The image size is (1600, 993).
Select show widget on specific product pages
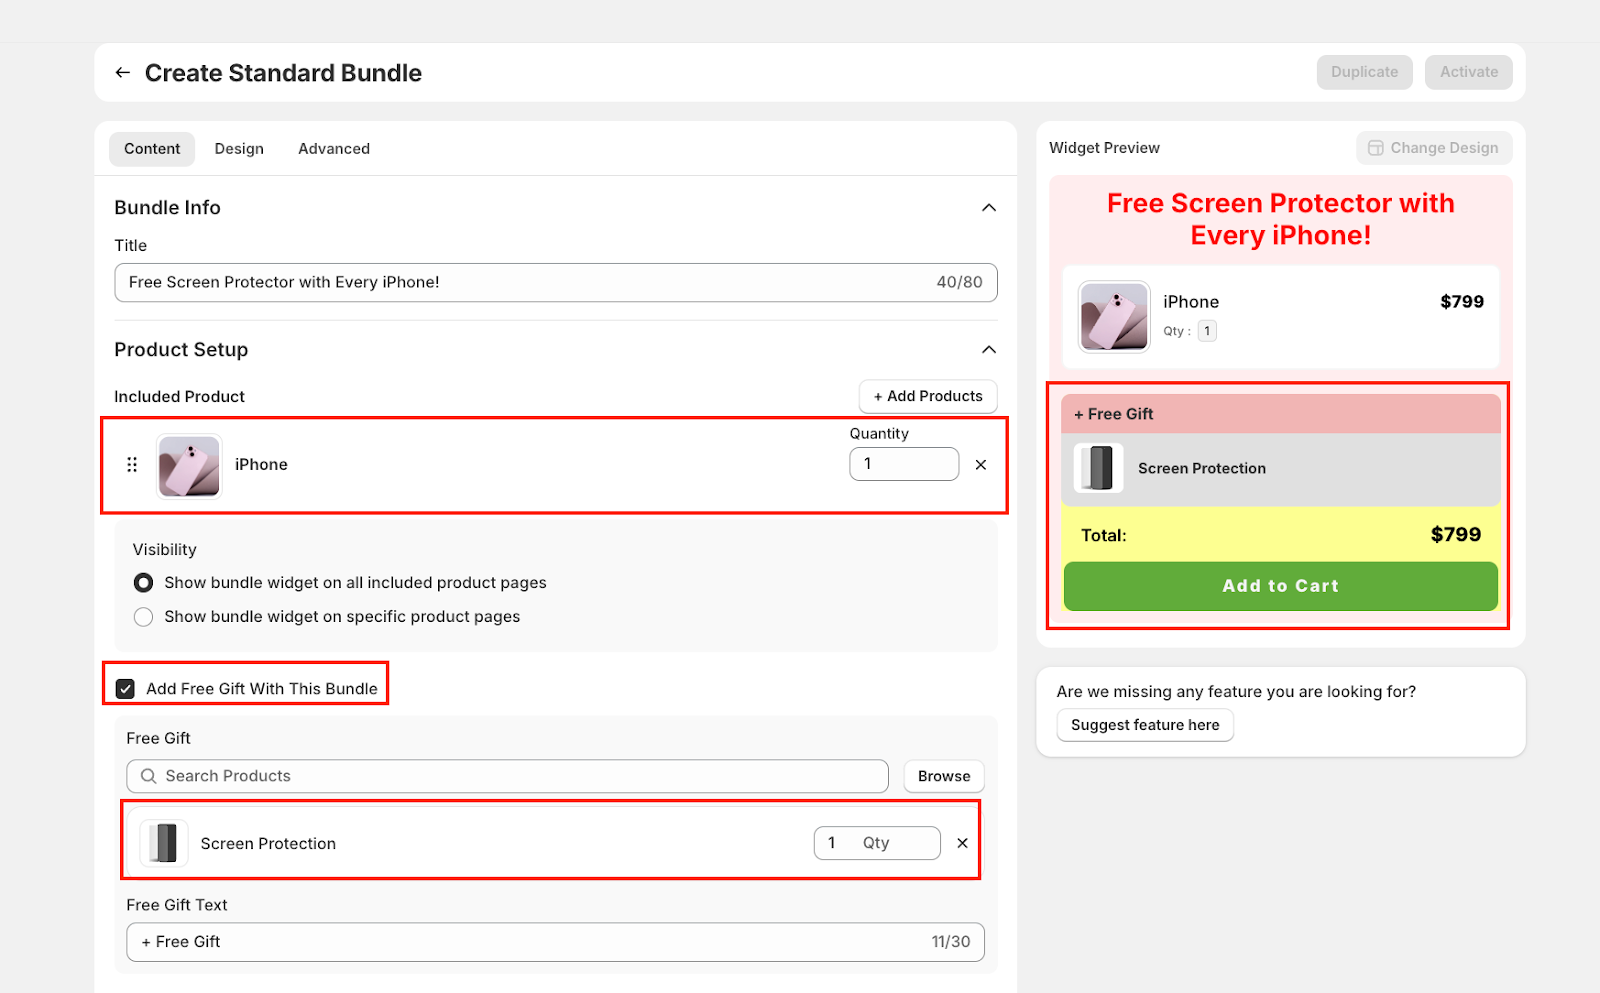(x=144, y=617)
